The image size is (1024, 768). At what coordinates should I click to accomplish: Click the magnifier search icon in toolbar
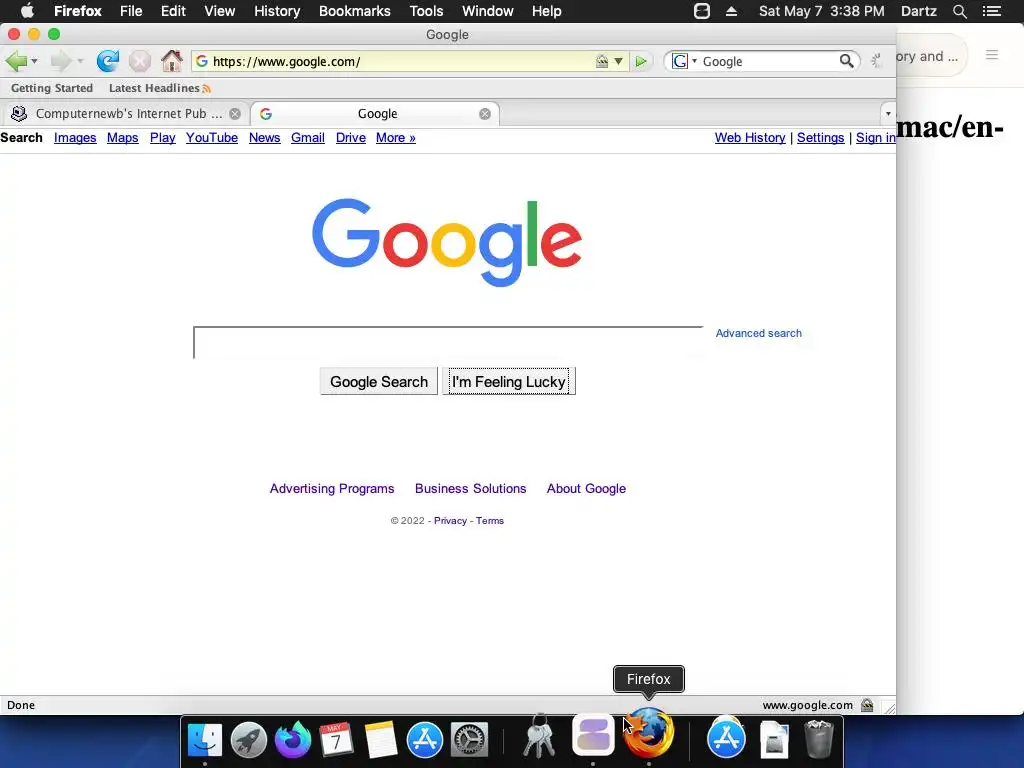(846, 61)
